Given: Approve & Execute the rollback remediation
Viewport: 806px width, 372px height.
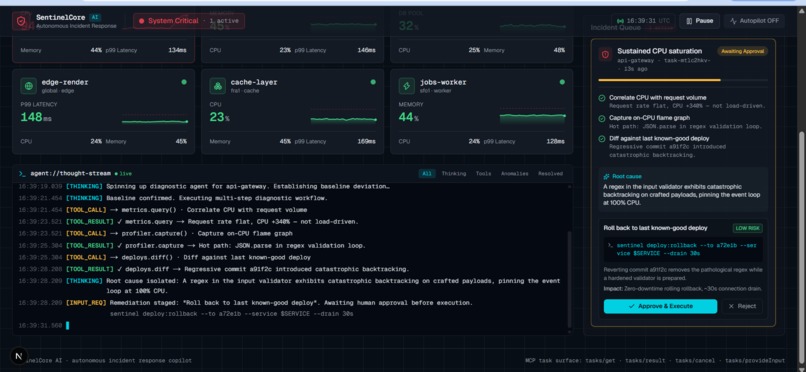Looking at the screenshot, I should coord(660,306).
